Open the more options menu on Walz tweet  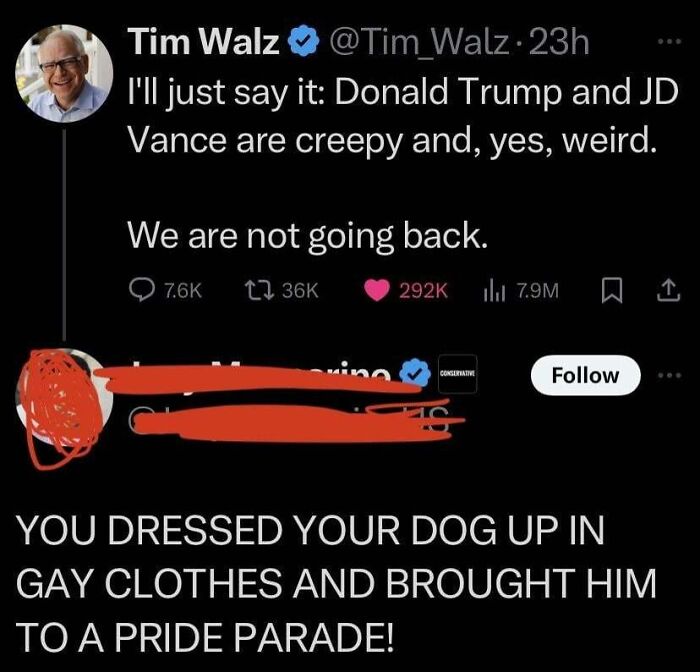(x=670, y=42)
